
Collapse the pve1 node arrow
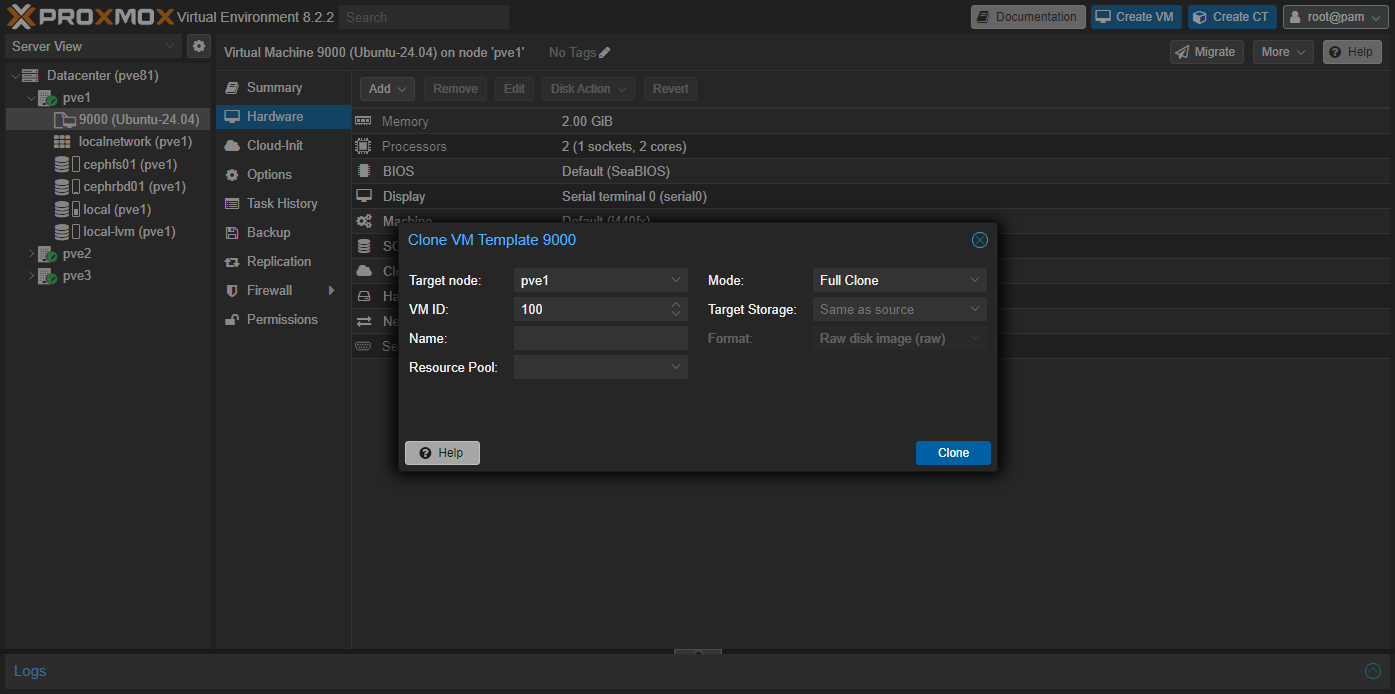click(x=31, y=98)
